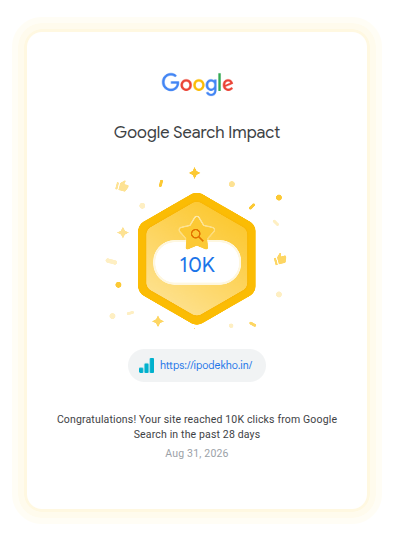Click the Aug 31, 2026 date text

197,453
